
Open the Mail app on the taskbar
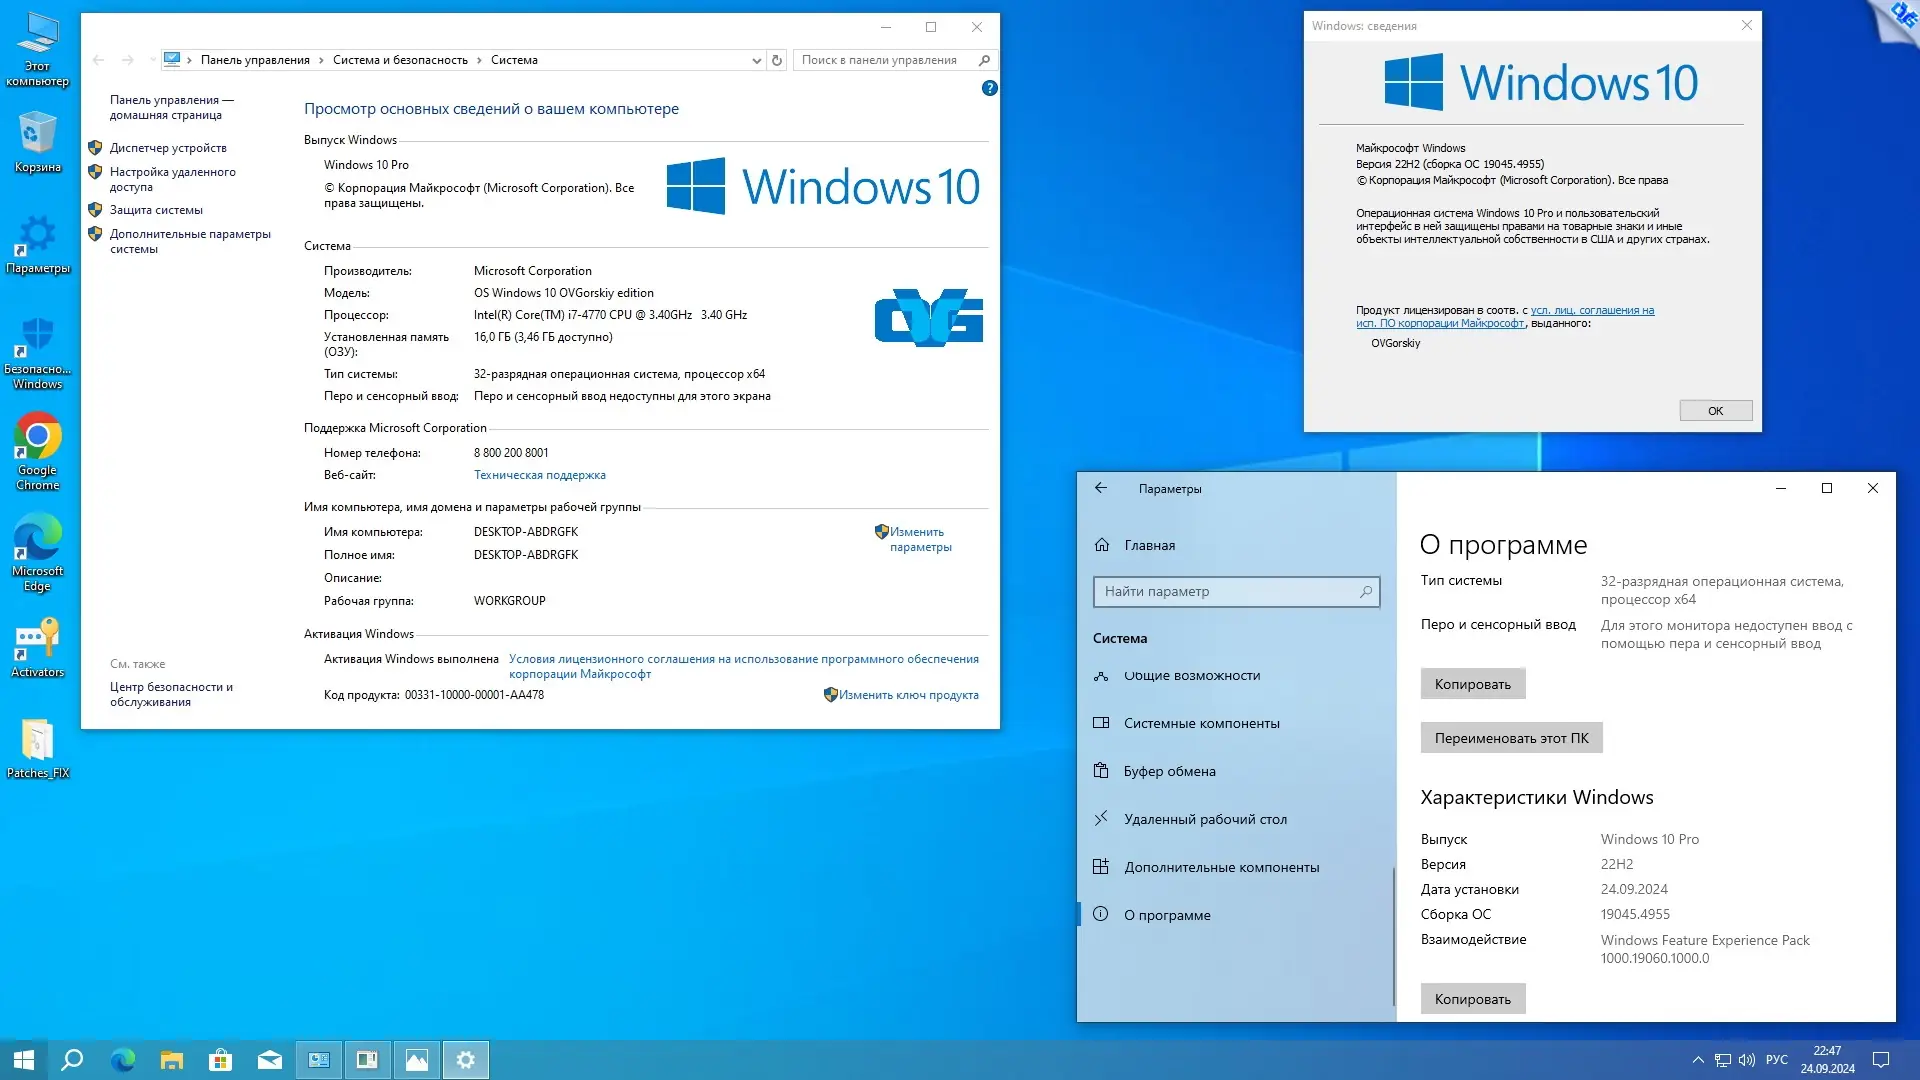(x=270, y=1060)
